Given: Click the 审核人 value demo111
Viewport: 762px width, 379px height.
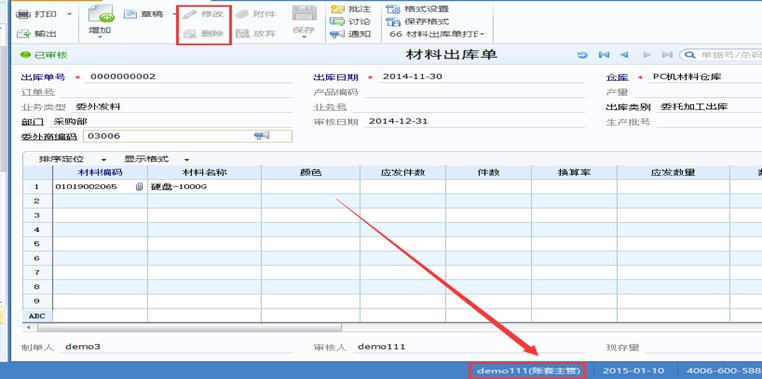Looking at the screenshot, I should 381,346.
